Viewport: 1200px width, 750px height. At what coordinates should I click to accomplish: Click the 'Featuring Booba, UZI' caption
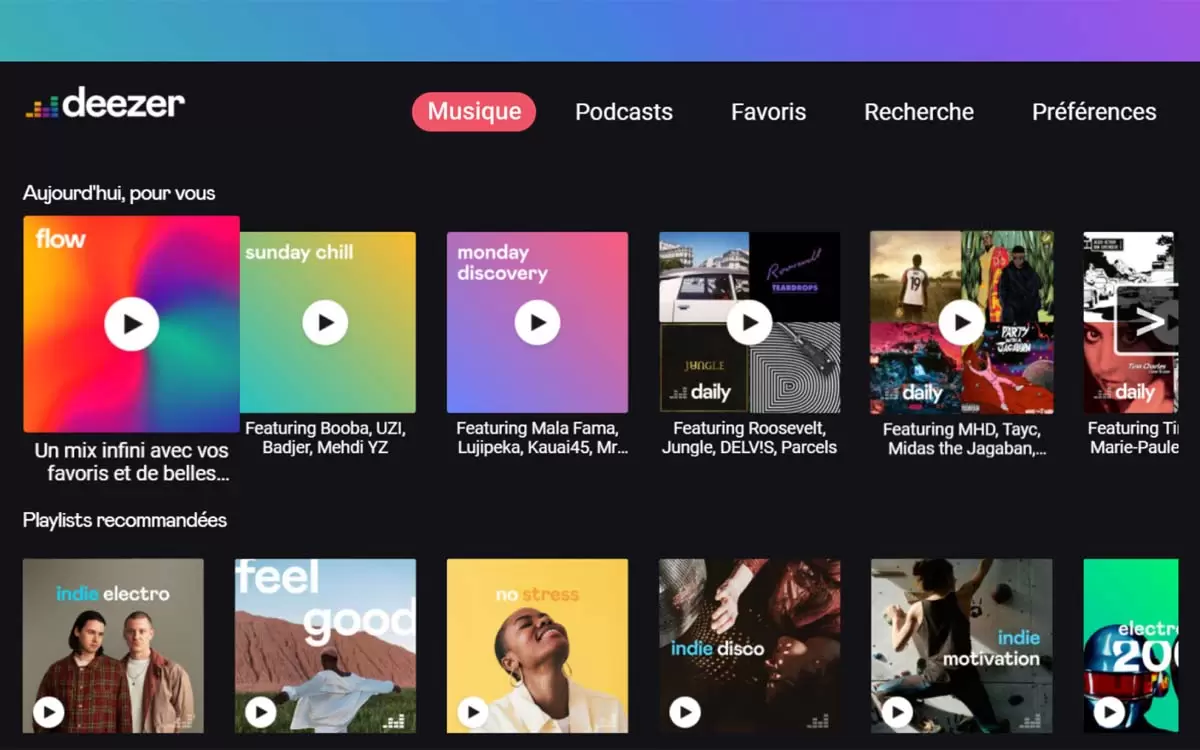[325, 438]
